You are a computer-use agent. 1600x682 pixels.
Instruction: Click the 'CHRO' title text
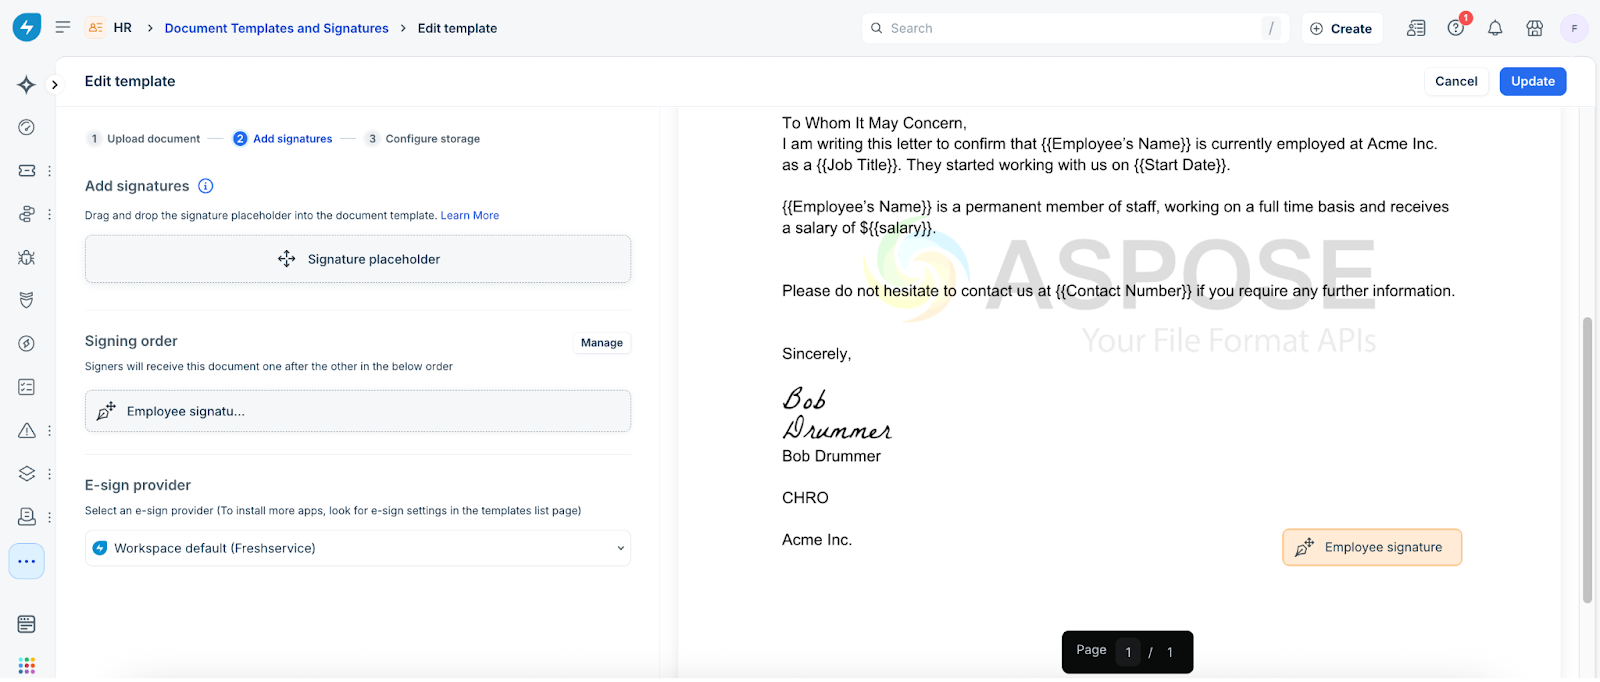coord(805,498)
